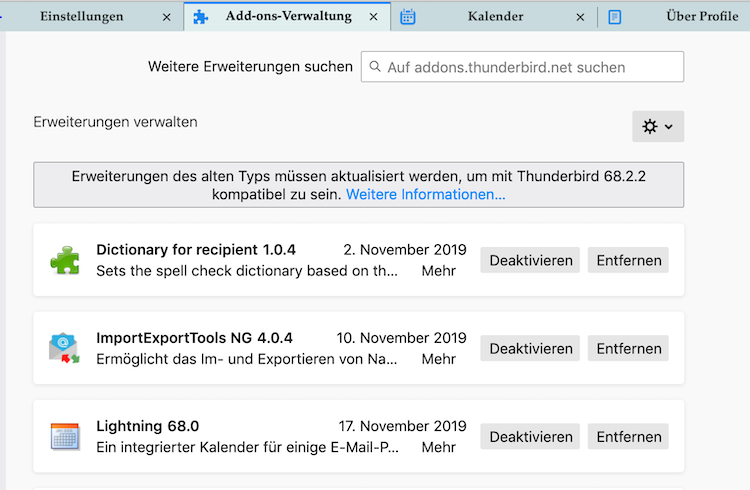The width and height of the screenshot is (750, 490).
Task: Open the gear tools dropdown menu
Action: (x=658, y=126)
